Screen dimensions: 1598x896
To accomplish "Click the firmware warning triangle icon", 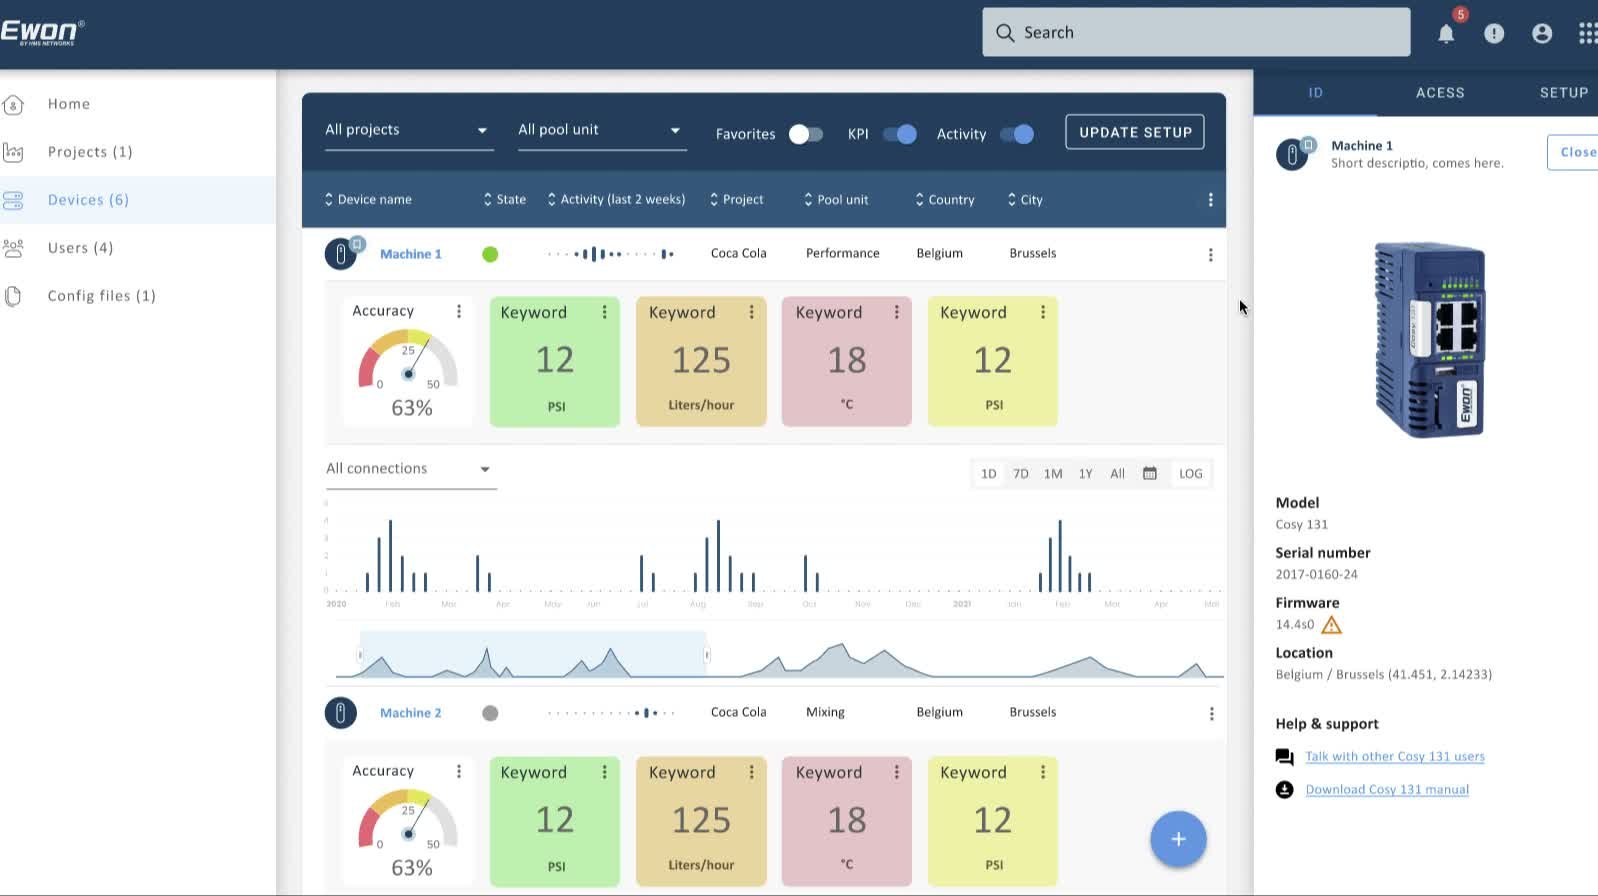I will click(x=1331, y=625).
